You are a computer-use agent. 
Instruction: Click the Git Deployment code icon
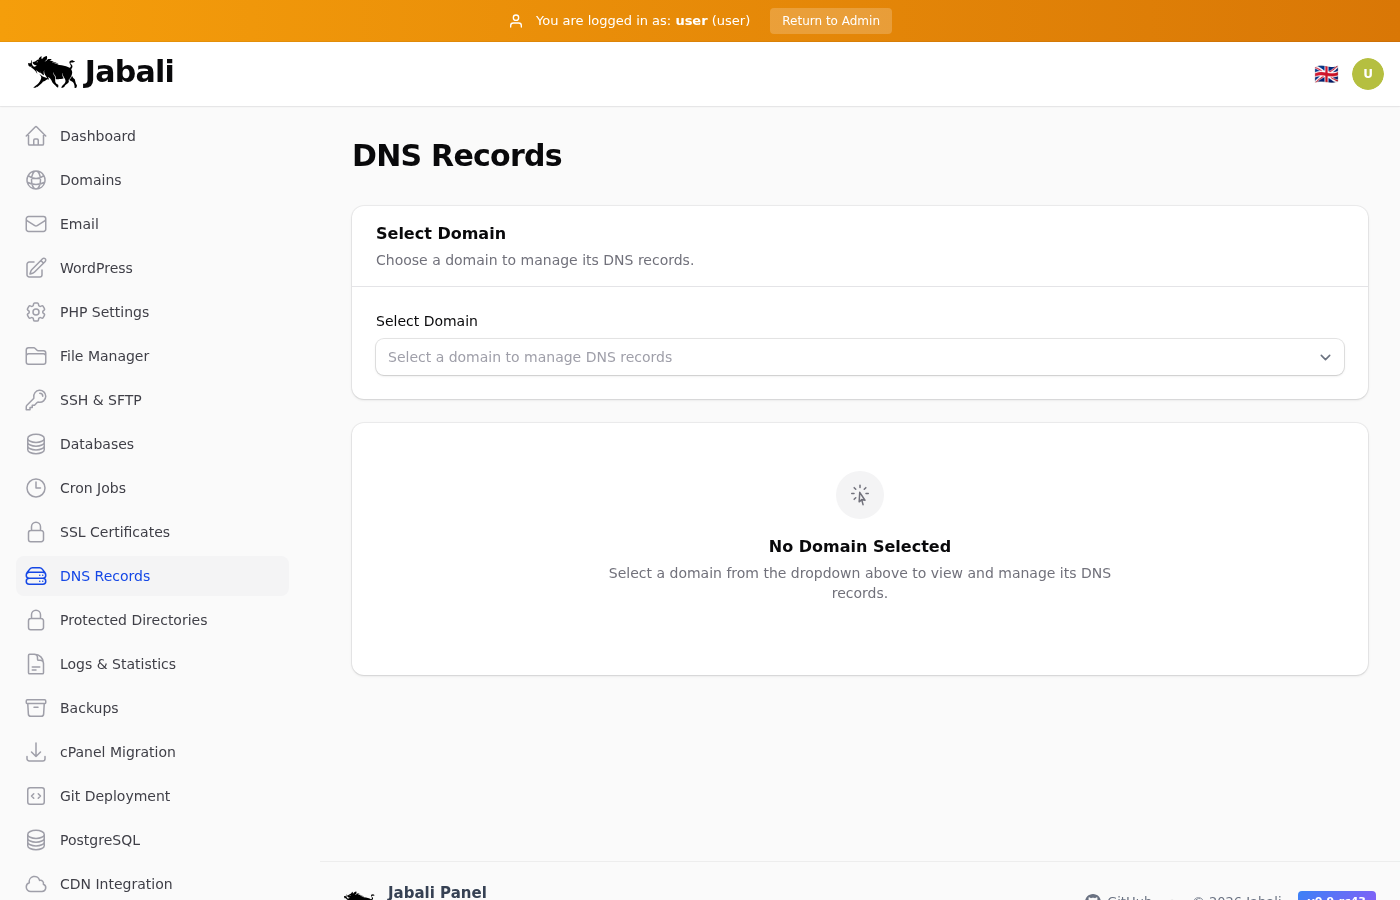[36, 796]
